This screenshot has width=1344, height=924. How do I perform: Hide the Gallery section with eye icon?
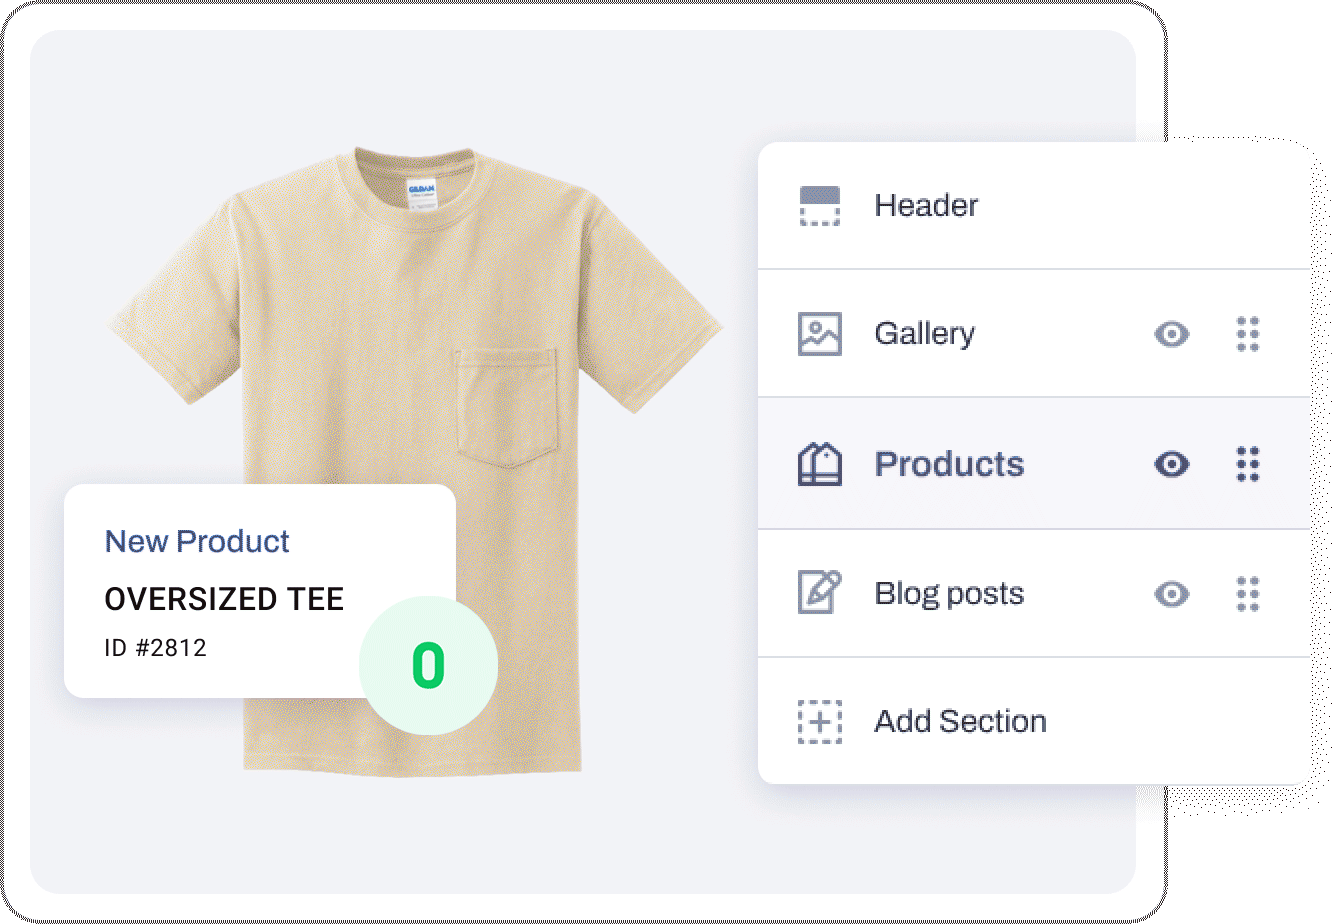pos(1172,334)
